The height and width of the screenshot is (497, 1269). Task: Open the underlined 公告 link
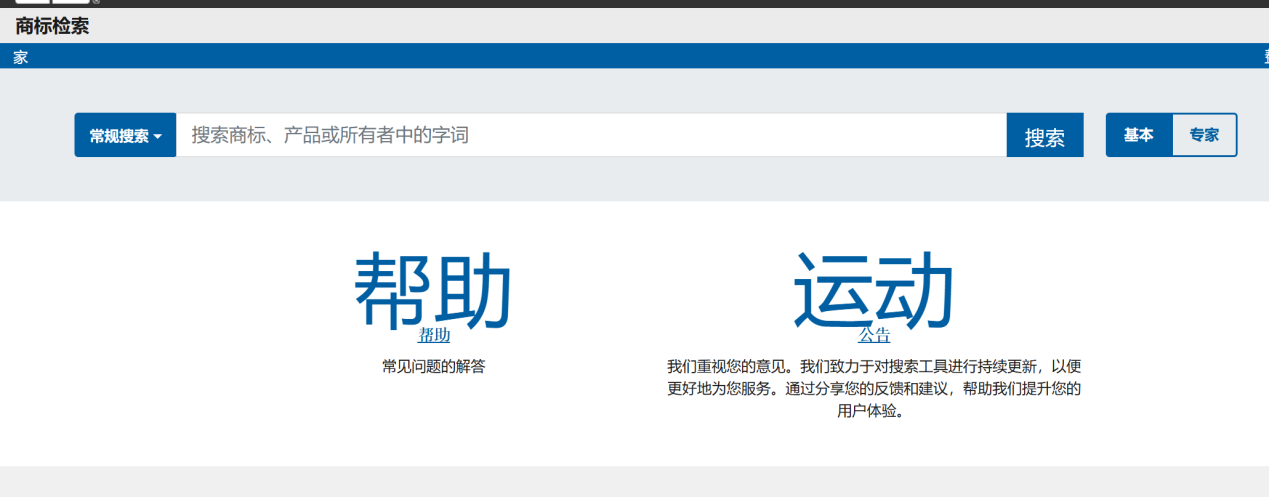pos(874,335)
